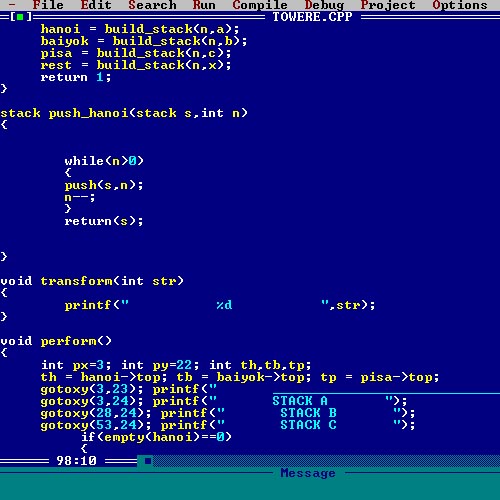Click the 'int px=3;' declaration
500x500 pixels.
click(76, 365)
